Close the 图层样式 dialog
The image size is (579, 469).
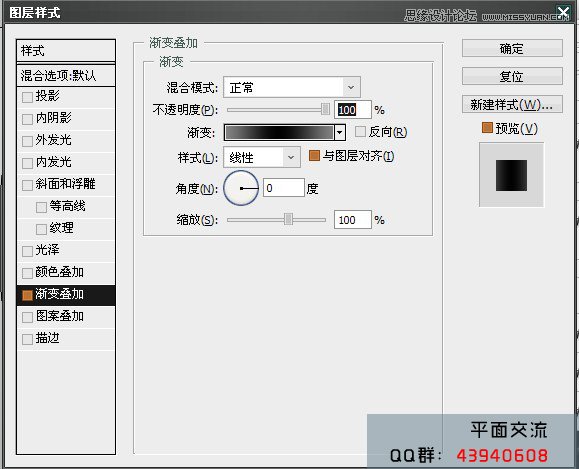point(563,12)
